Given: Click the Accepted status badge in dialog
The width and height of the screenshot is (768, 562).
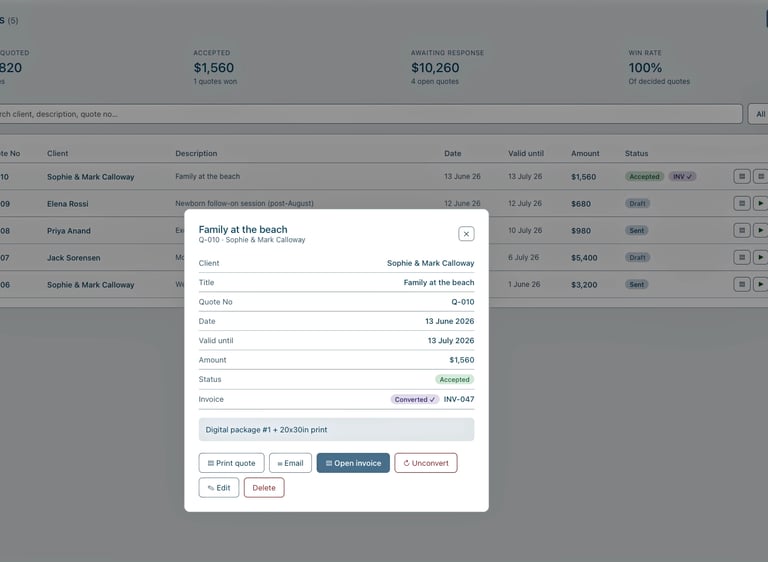Looking at the screenshot, I should click(454, 379).
